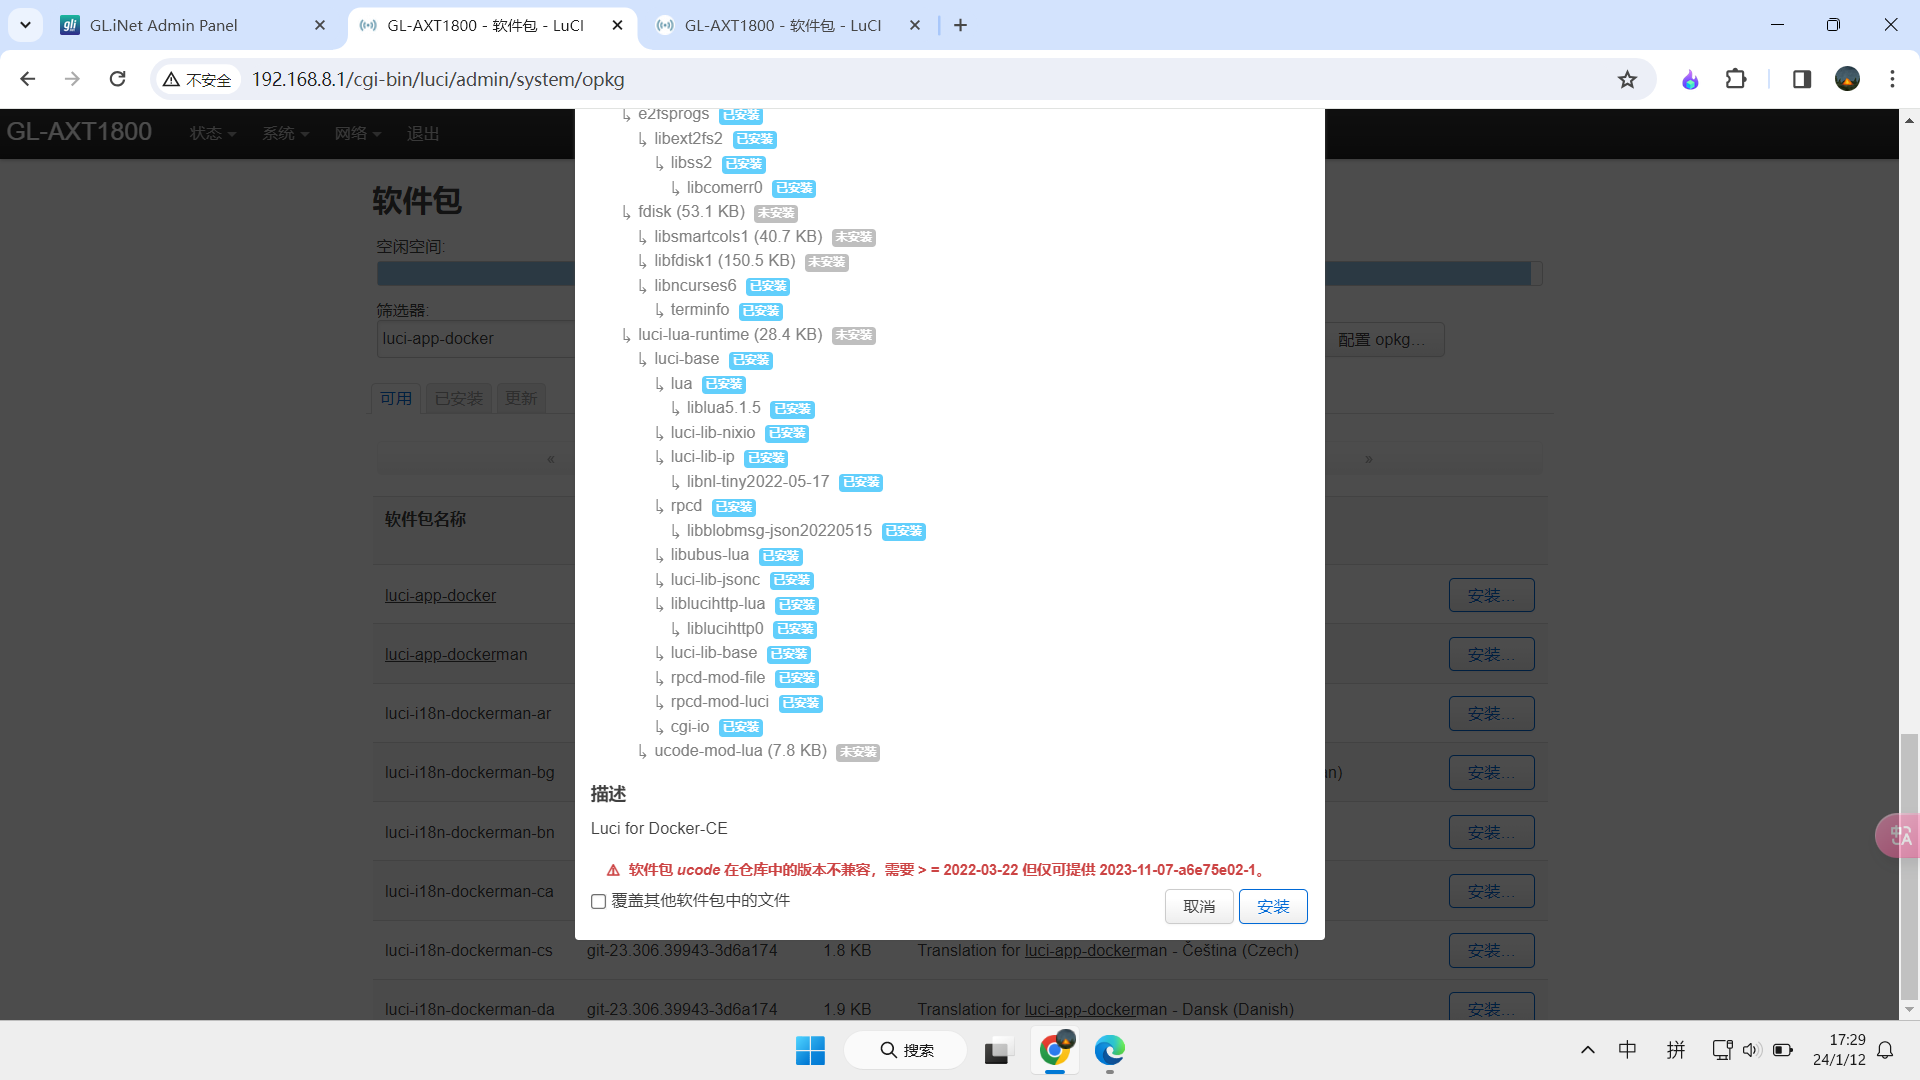The height and width of the screenshot is (1080, 1920).
Task: Open the 系统 dropdown menu
Action: pos(286,133)
